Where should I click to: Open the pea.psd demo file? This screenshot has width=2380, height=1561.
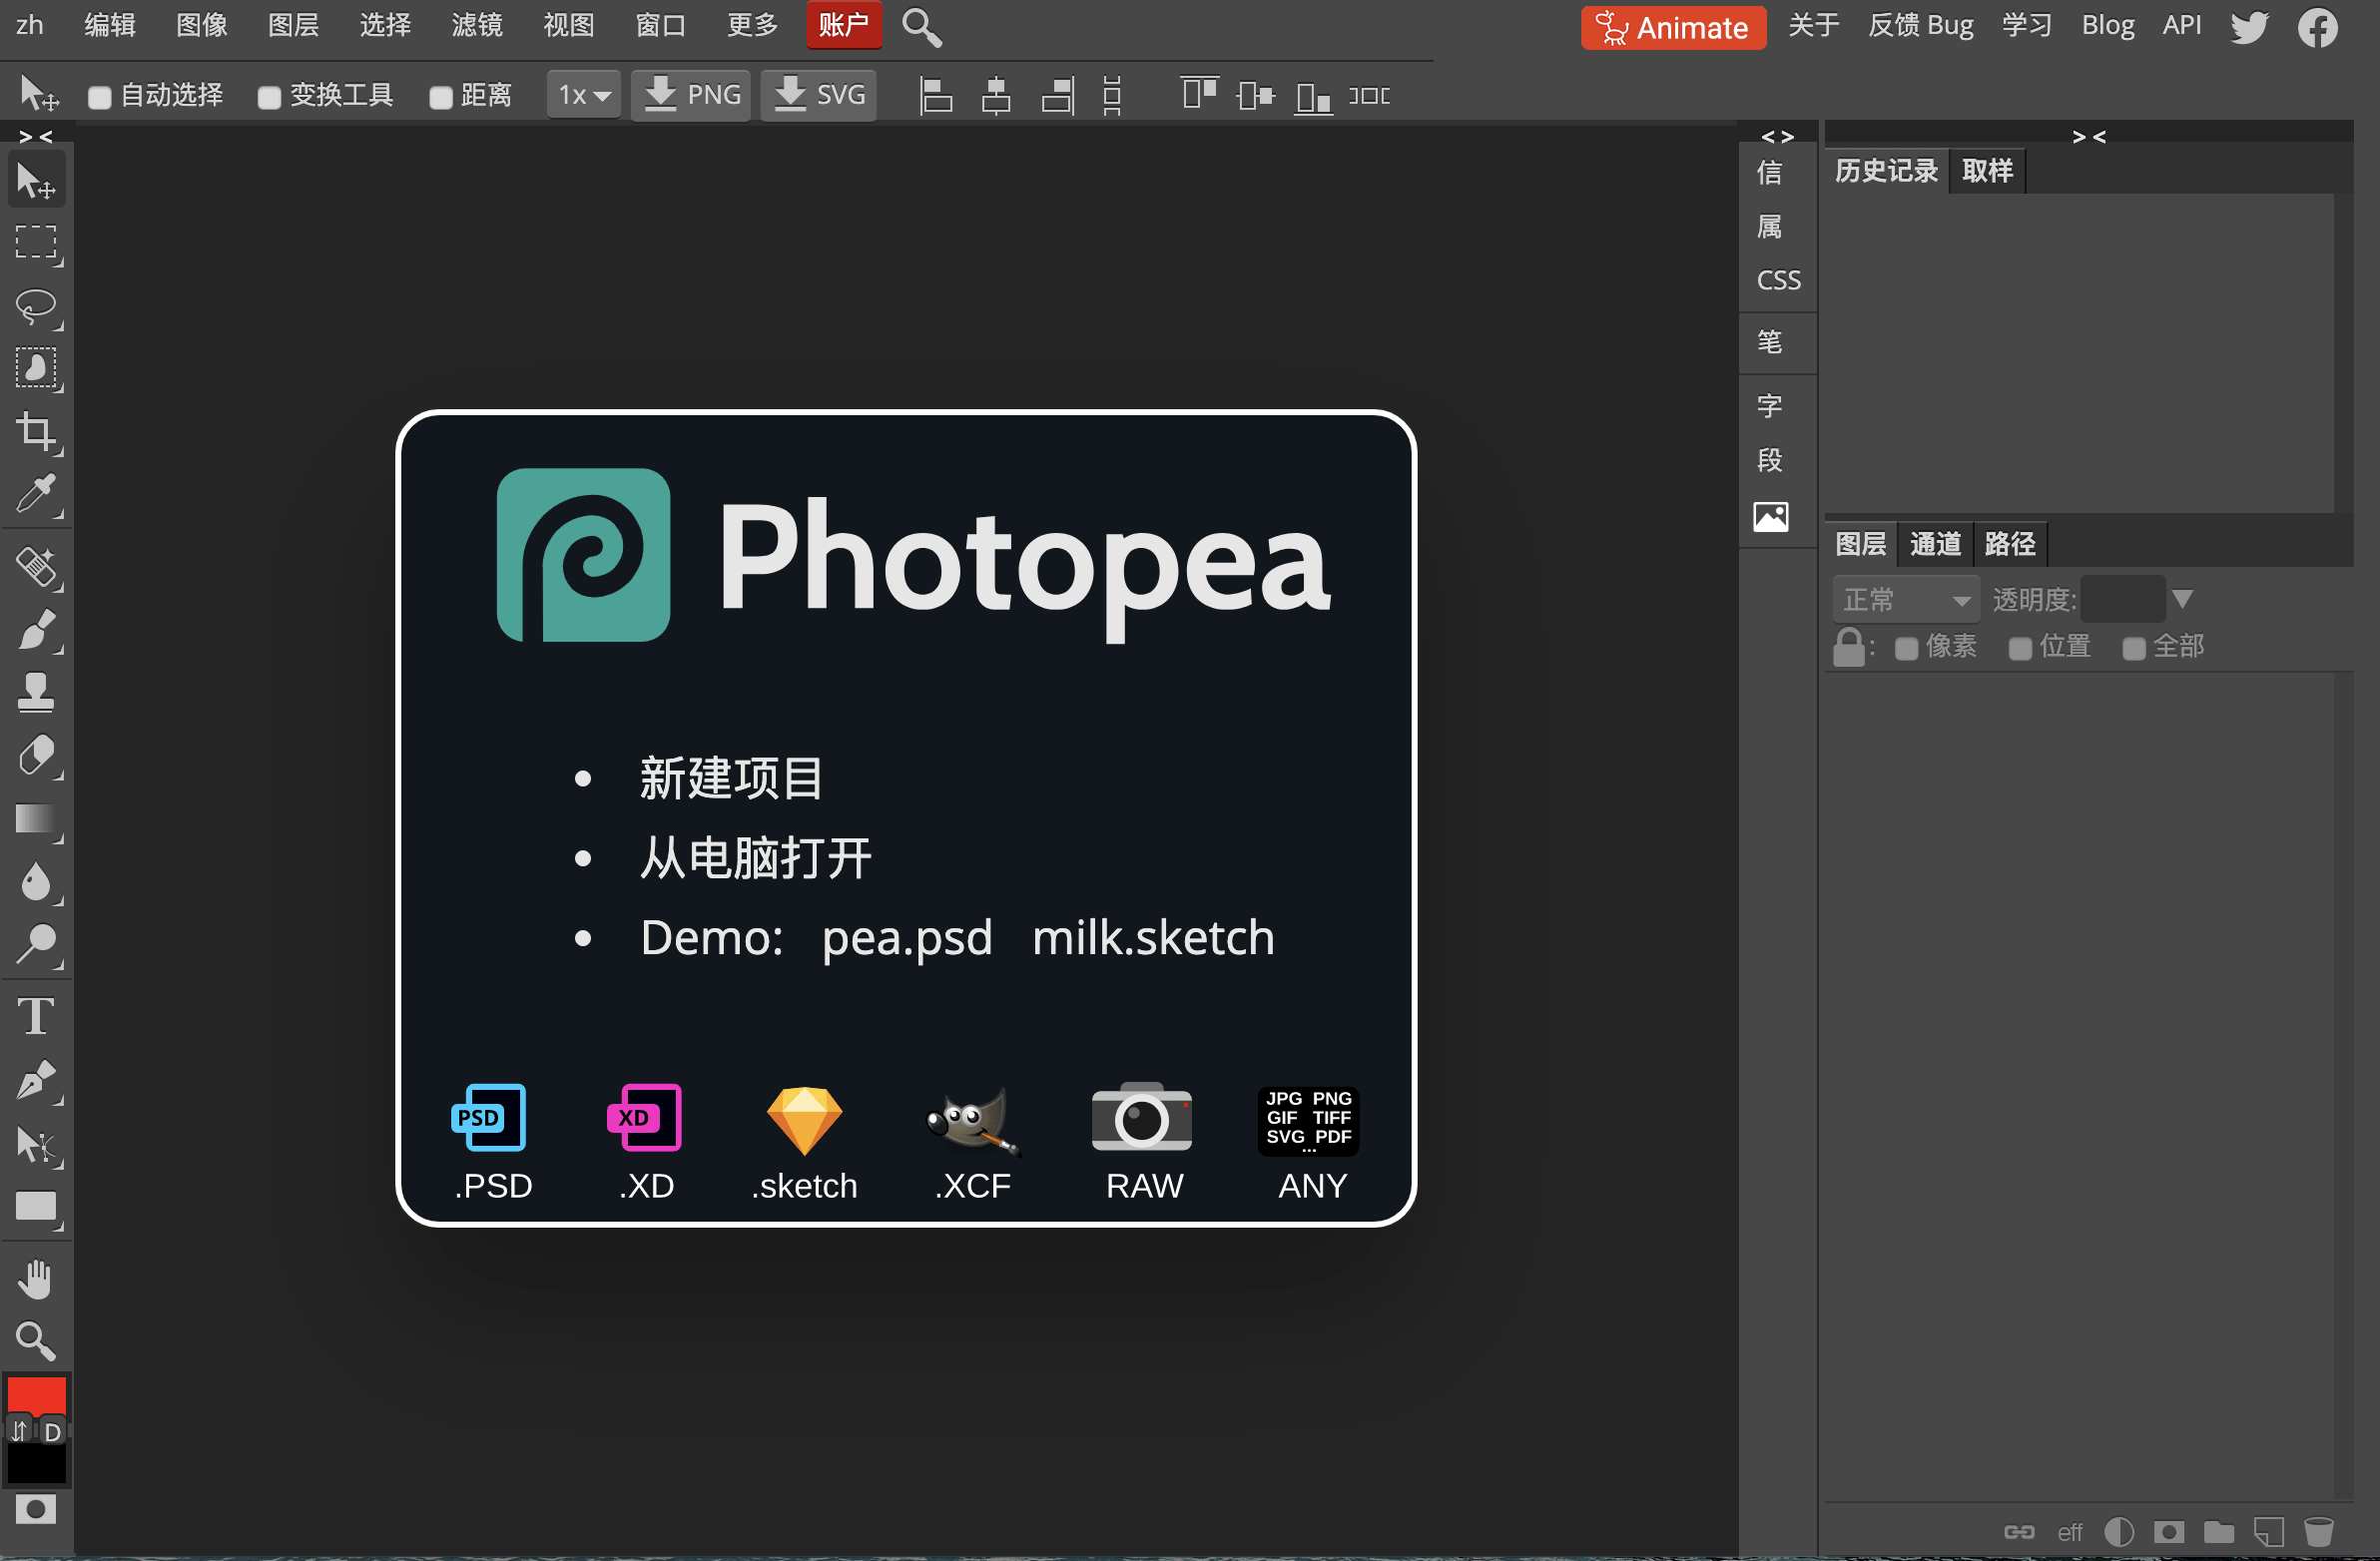(906, 938)
